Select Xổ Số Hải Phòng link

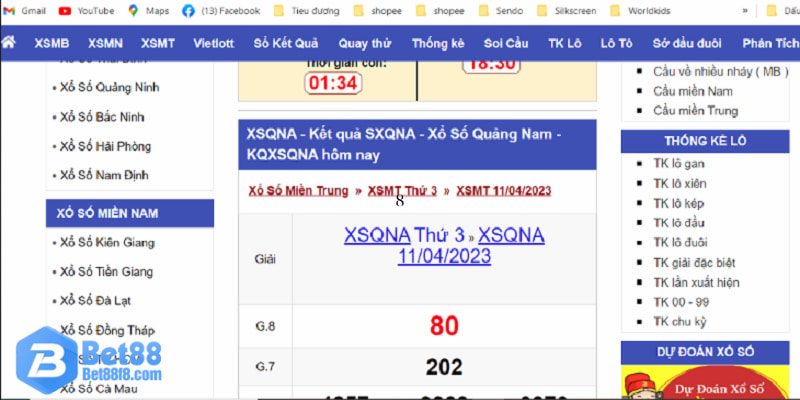click(x=105, y=147)
